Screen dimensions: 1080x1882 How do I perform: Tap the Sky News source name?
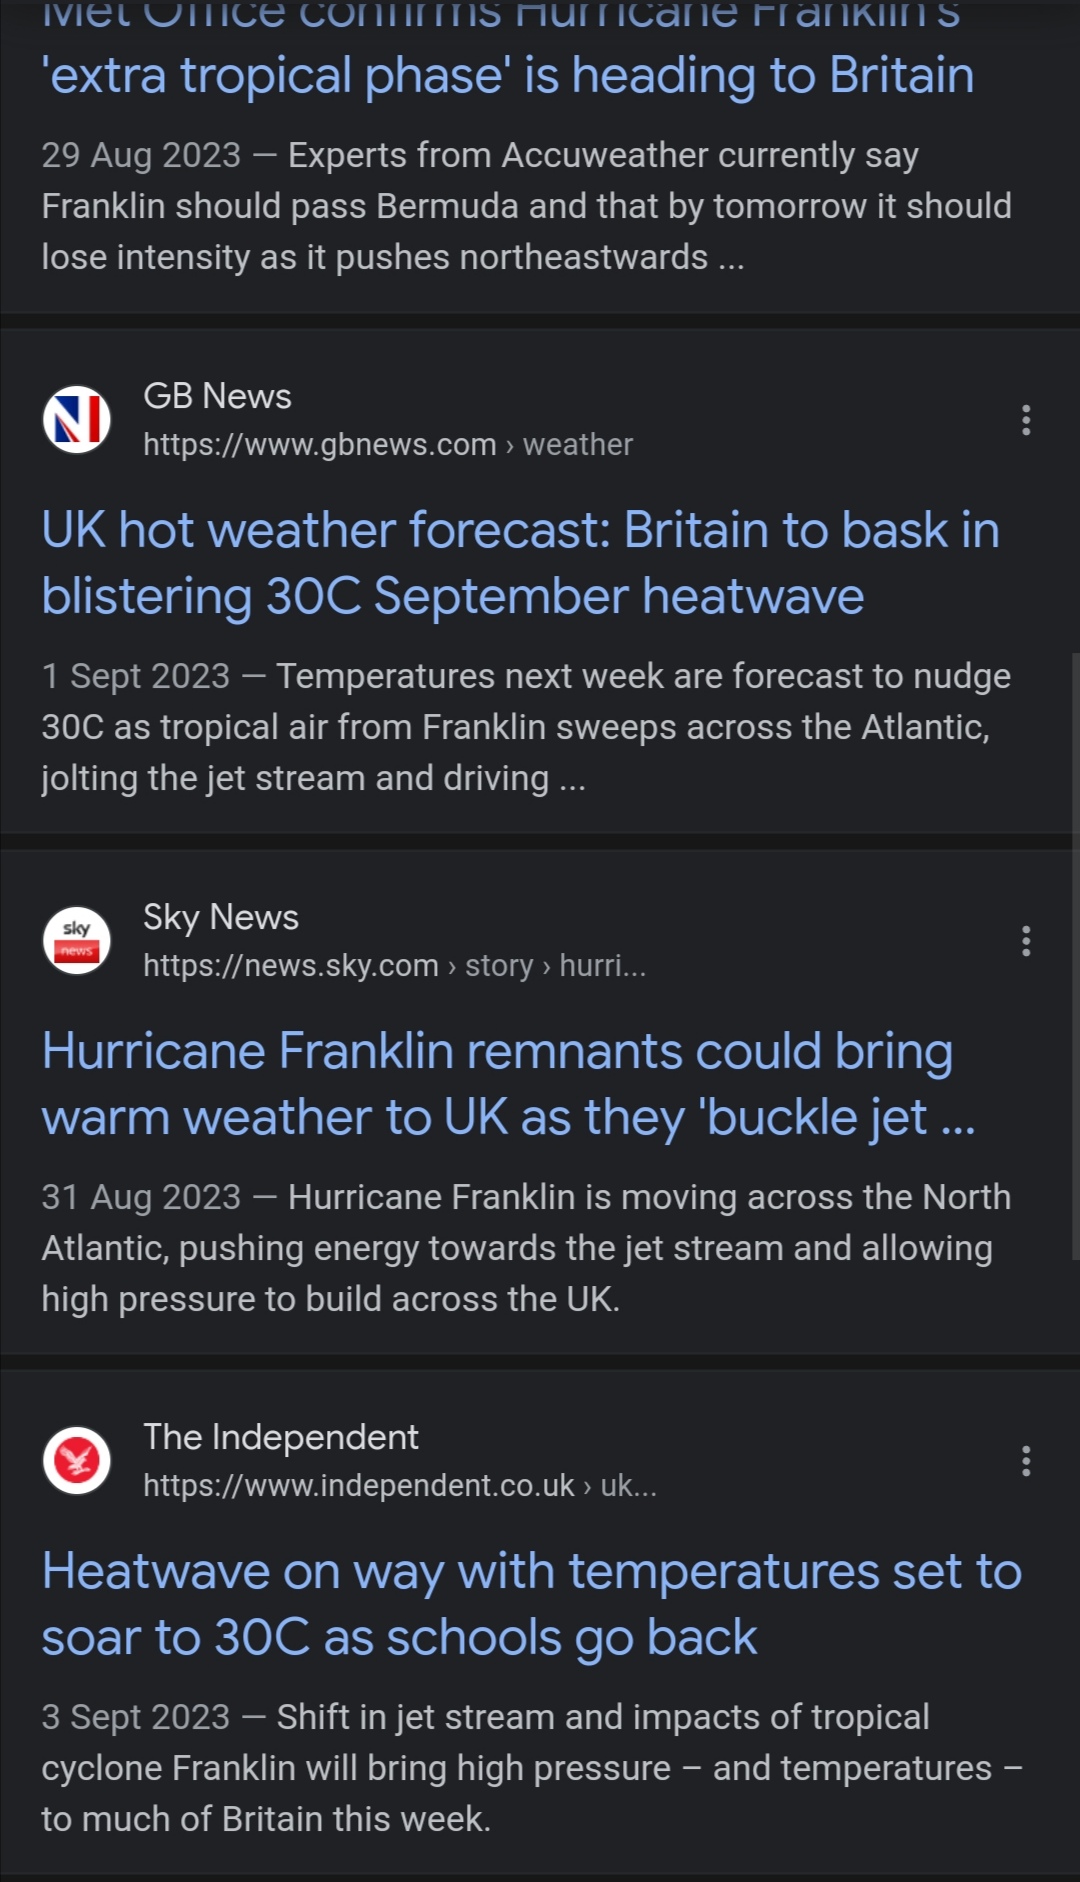pos(221,917)
